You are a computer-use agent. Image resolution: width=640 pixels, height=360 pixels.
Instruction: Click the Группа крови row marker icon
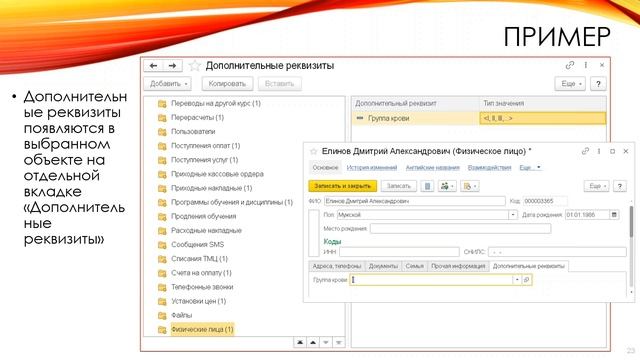[360, 118]
